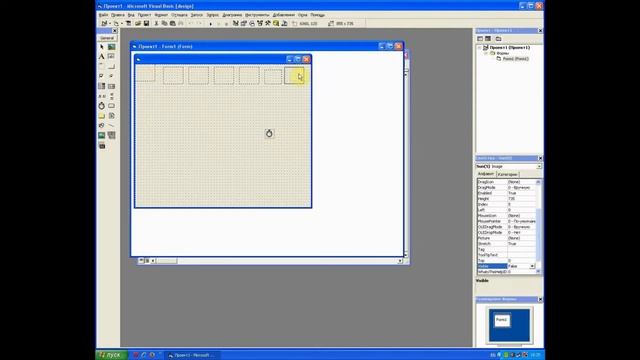640x360 pixels.
Task: Select the Image control tool in toolbox
Action: click(x=102, y=135)
